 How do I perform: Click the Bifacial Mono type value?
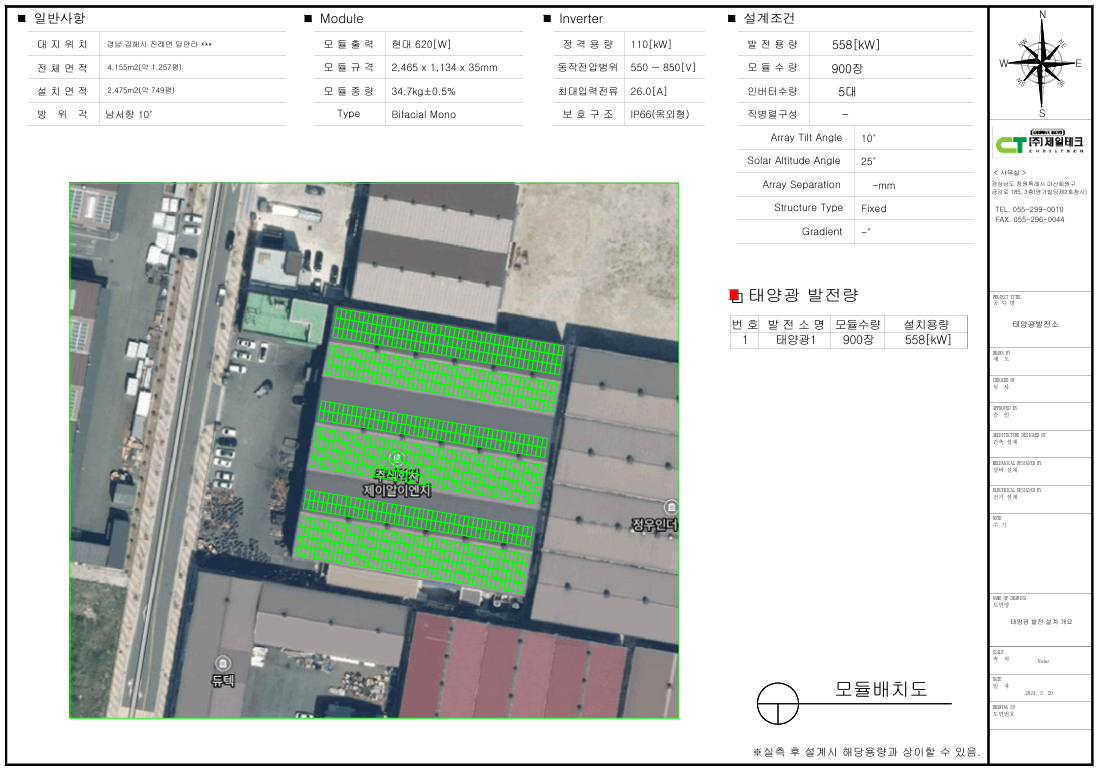pos(423,115)
